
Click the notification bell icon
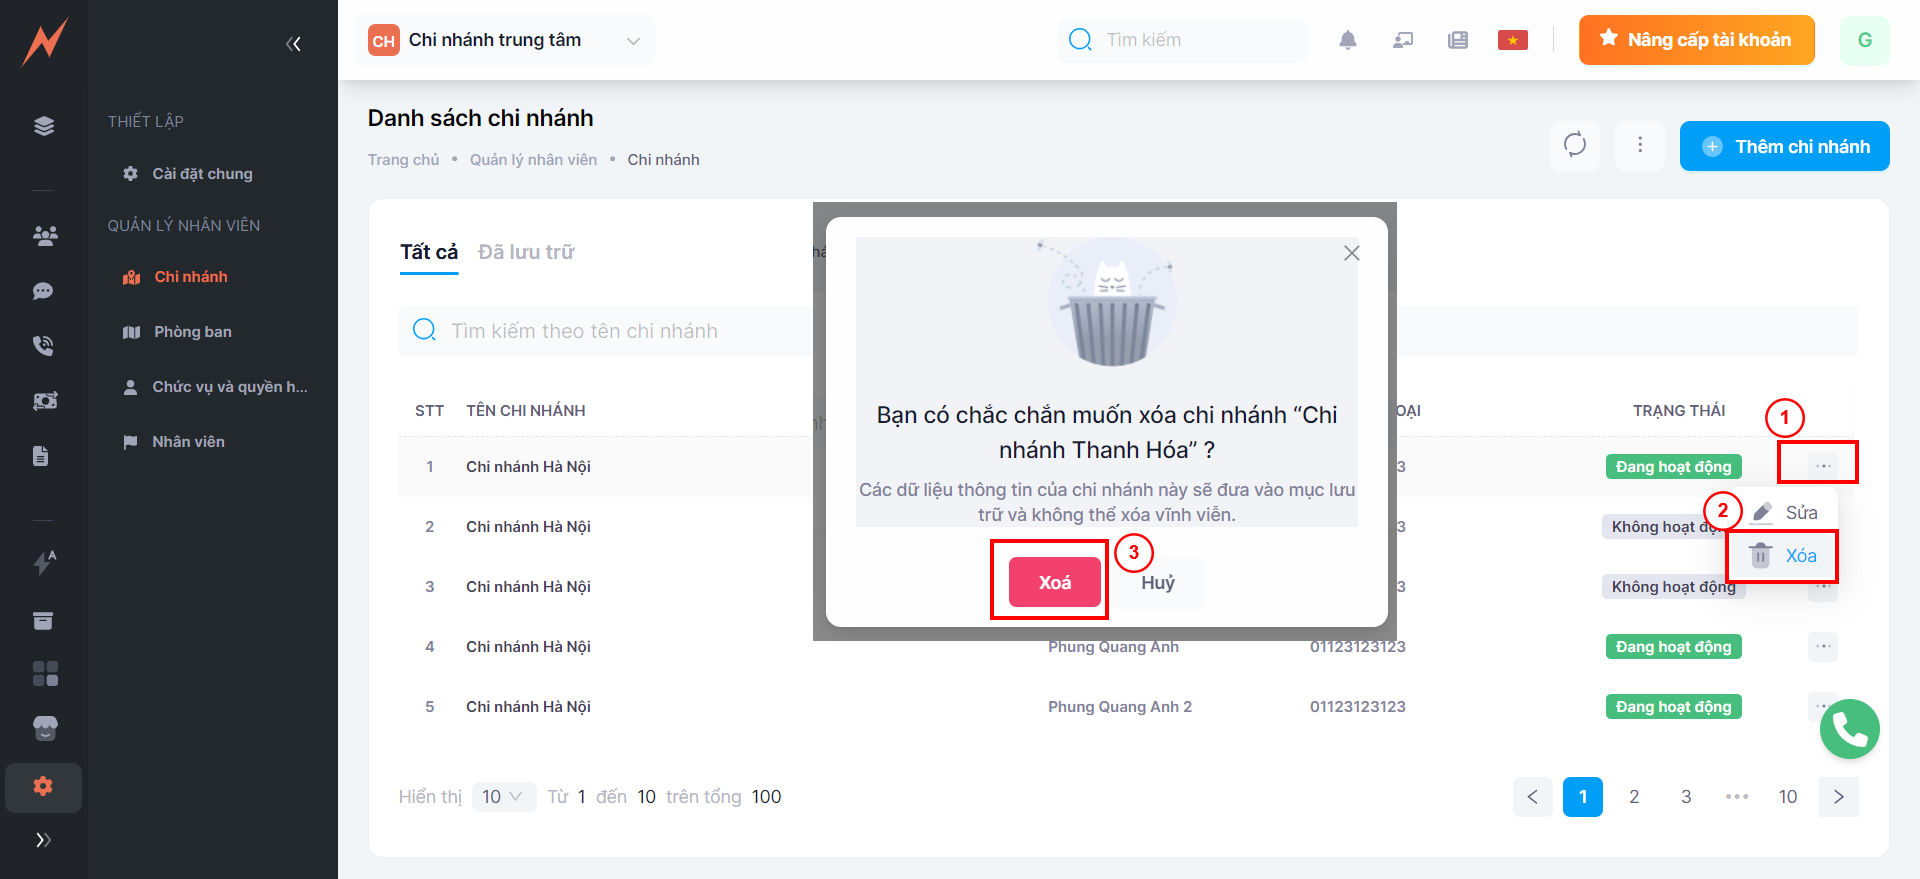1348,40
